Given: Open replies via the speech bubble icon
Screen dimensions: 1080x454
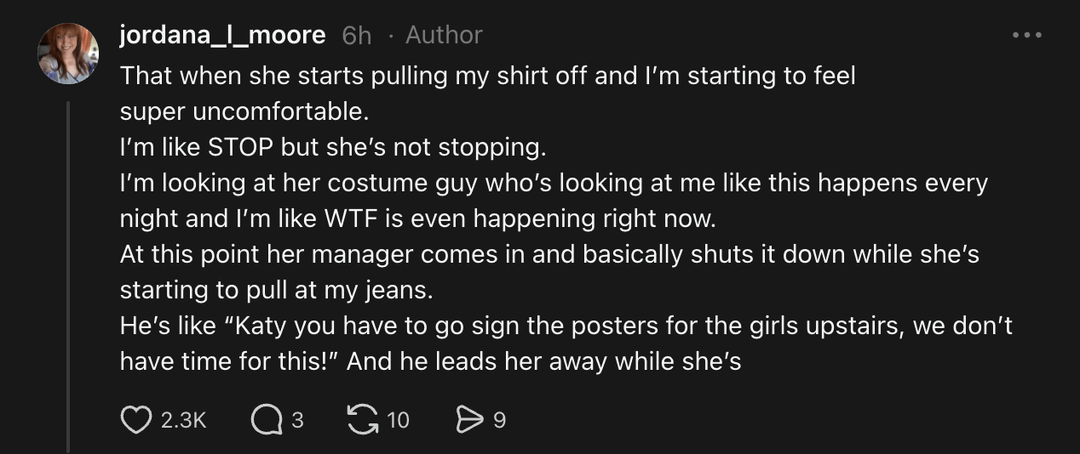Looking at the screenshot, I should pos(265,420).
